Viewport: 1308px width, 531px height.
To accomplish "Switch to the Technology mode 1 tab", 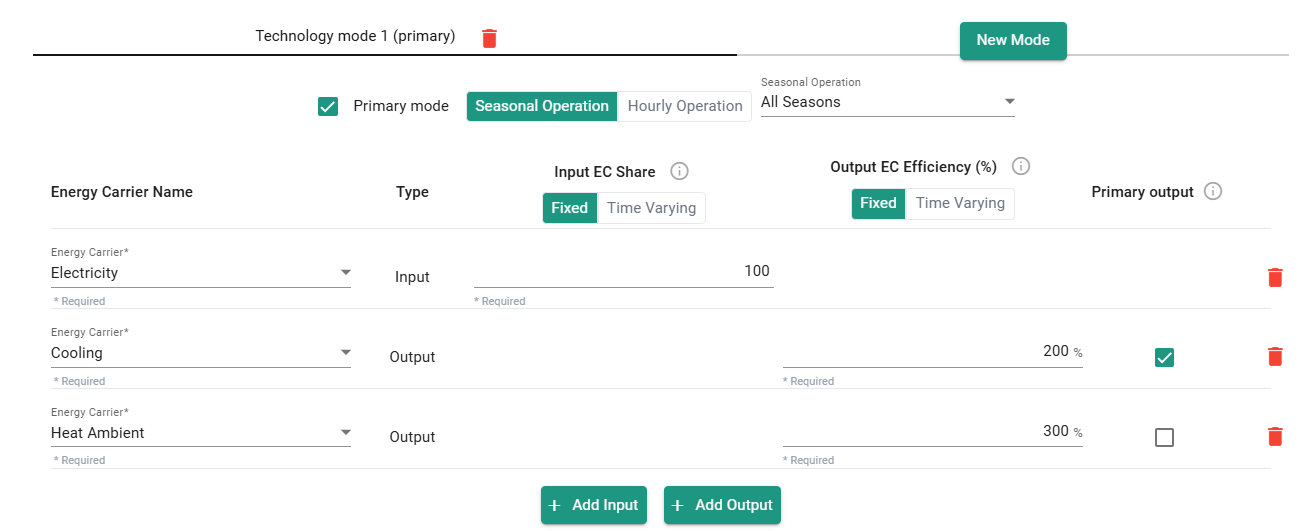I will coord(355,37).
